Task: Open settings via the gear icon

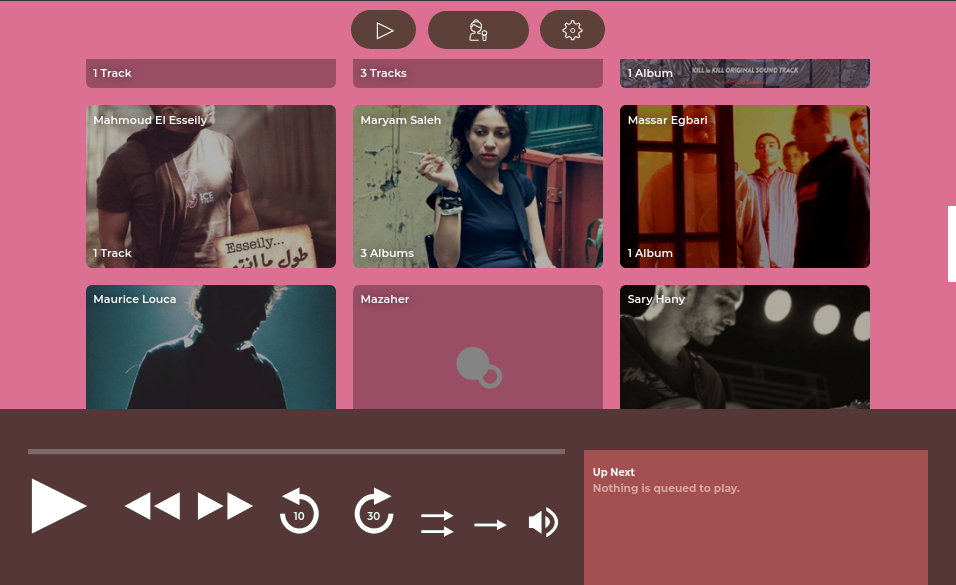Action: [572, 29]
